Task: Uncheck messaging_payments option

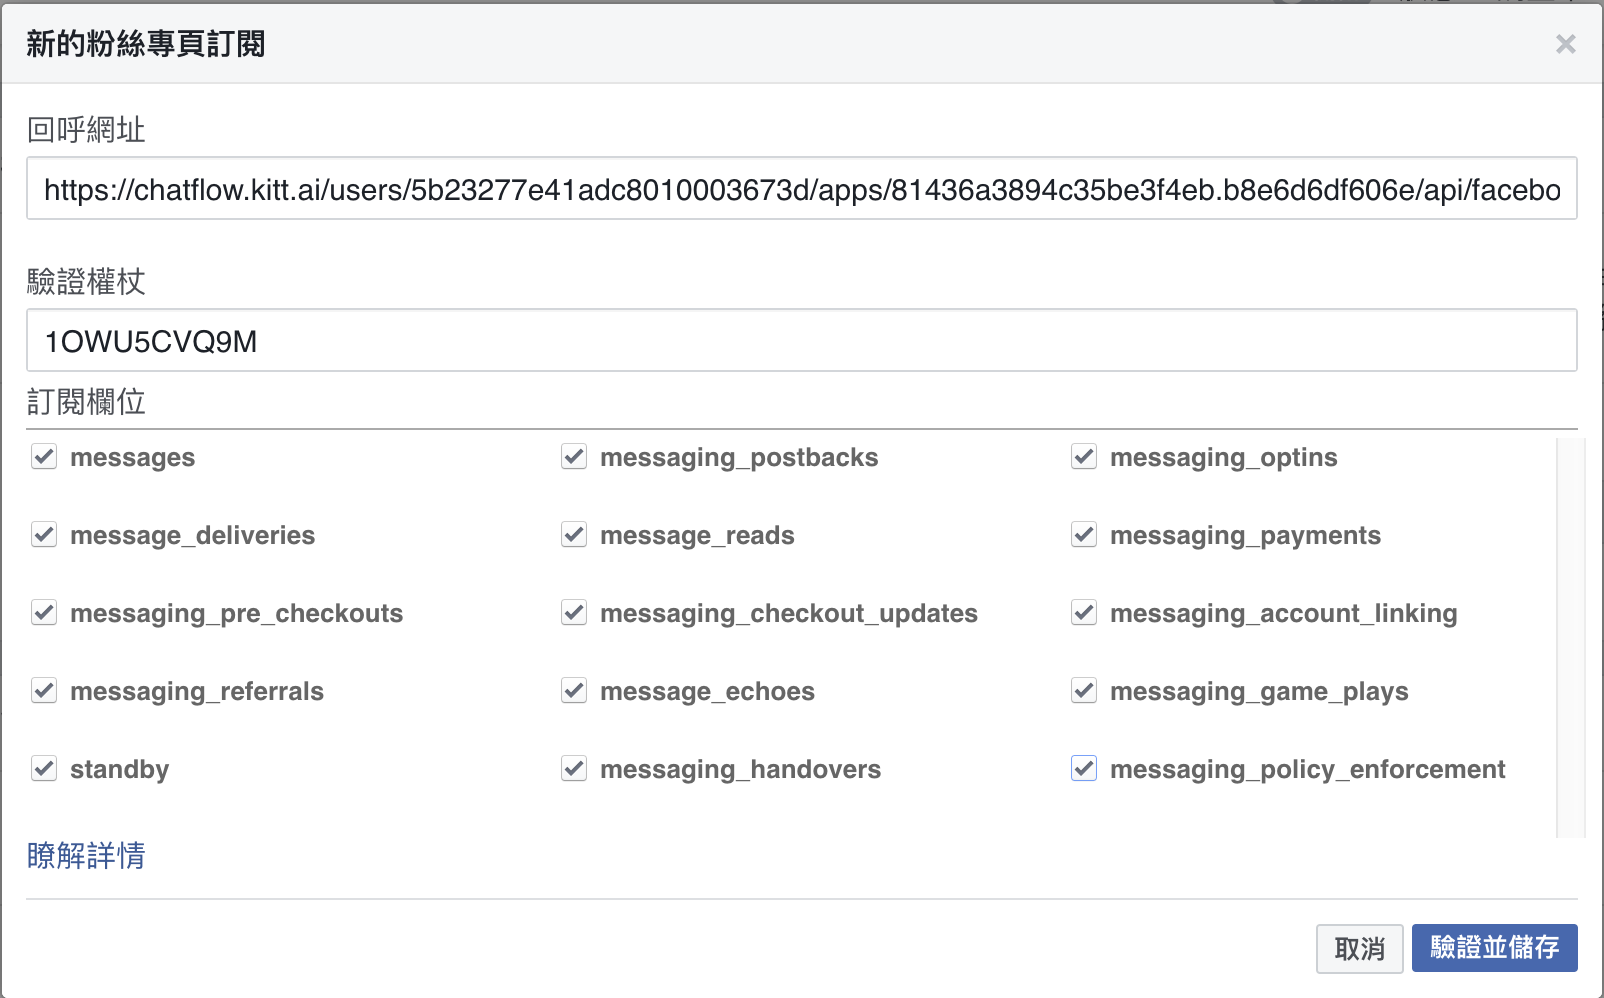Action: 1084,535
